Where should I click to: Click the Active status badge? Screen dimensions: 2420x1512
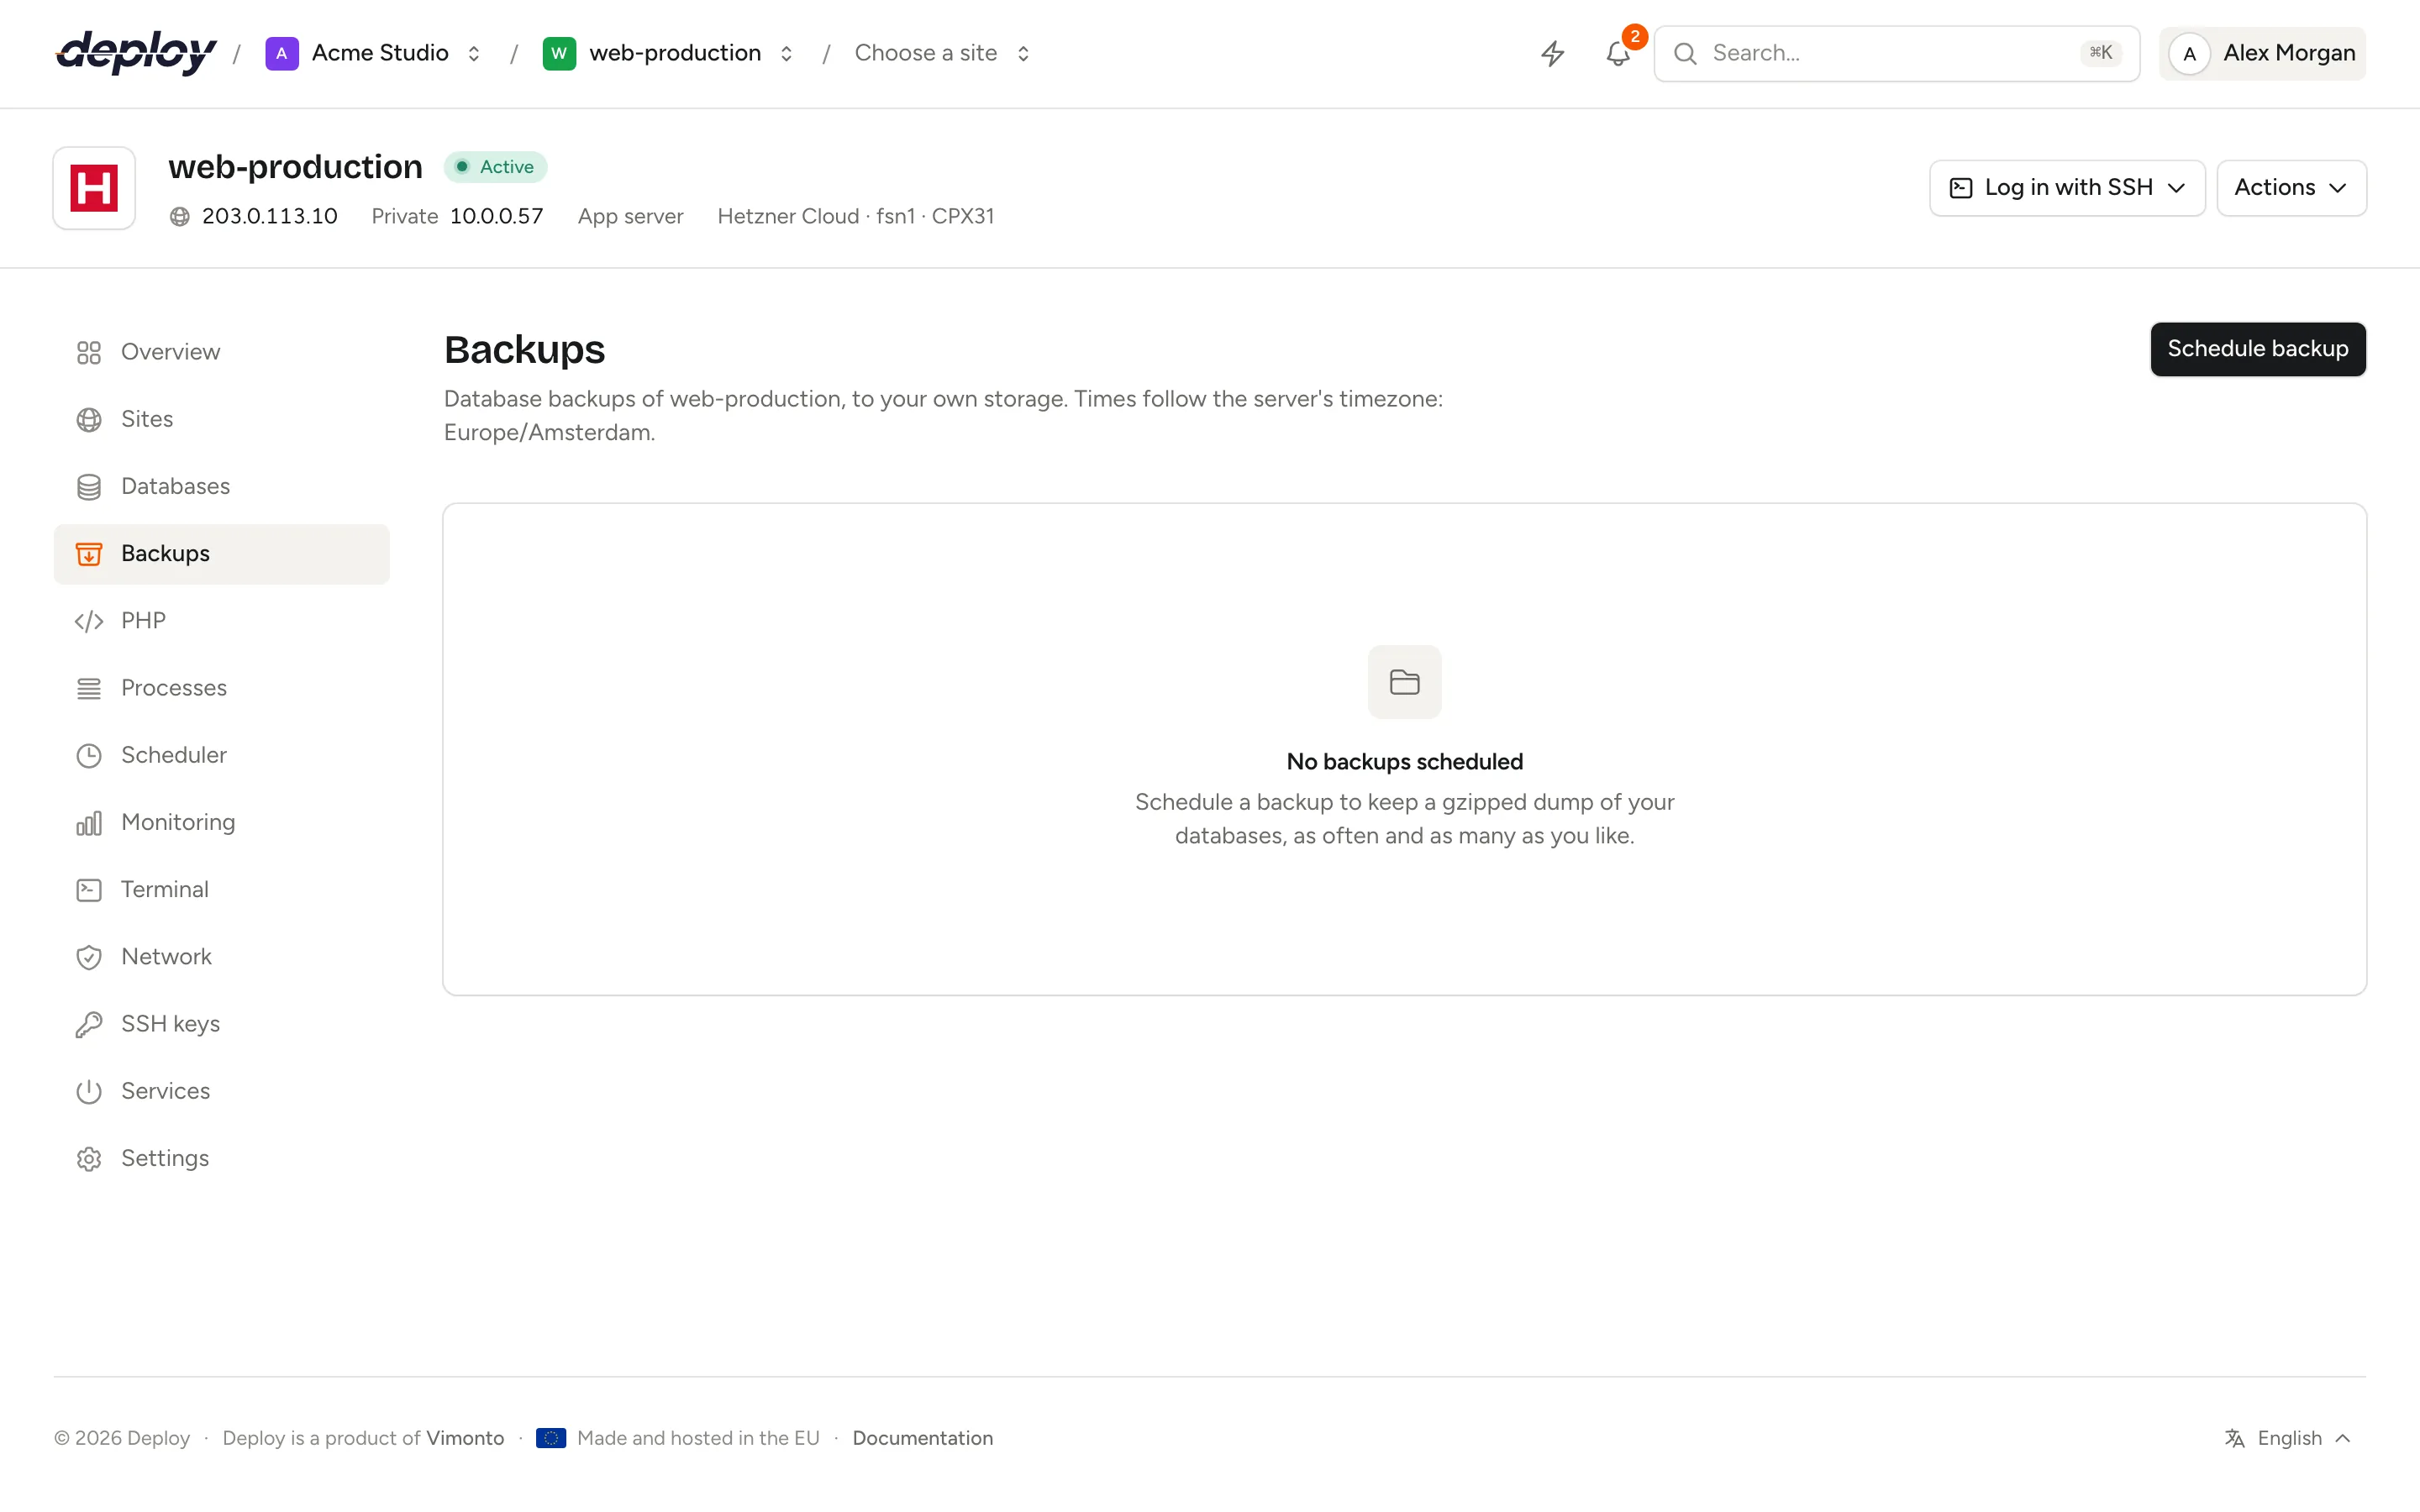496,167
